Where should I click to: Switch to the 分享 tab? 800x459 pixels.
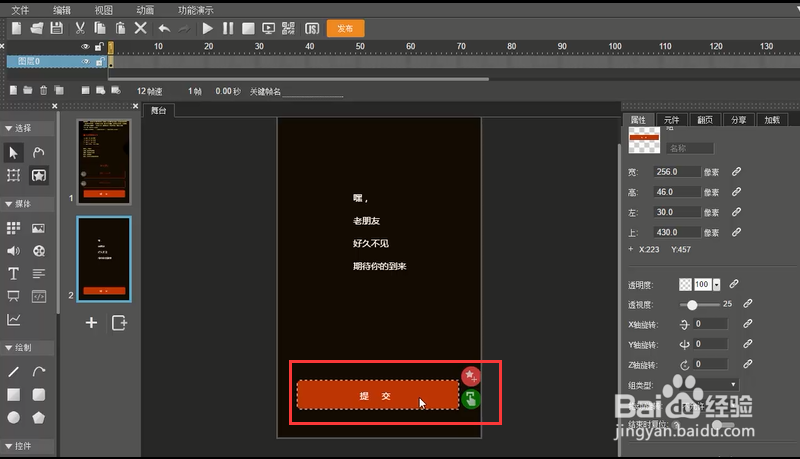click(x=738, y=120)
